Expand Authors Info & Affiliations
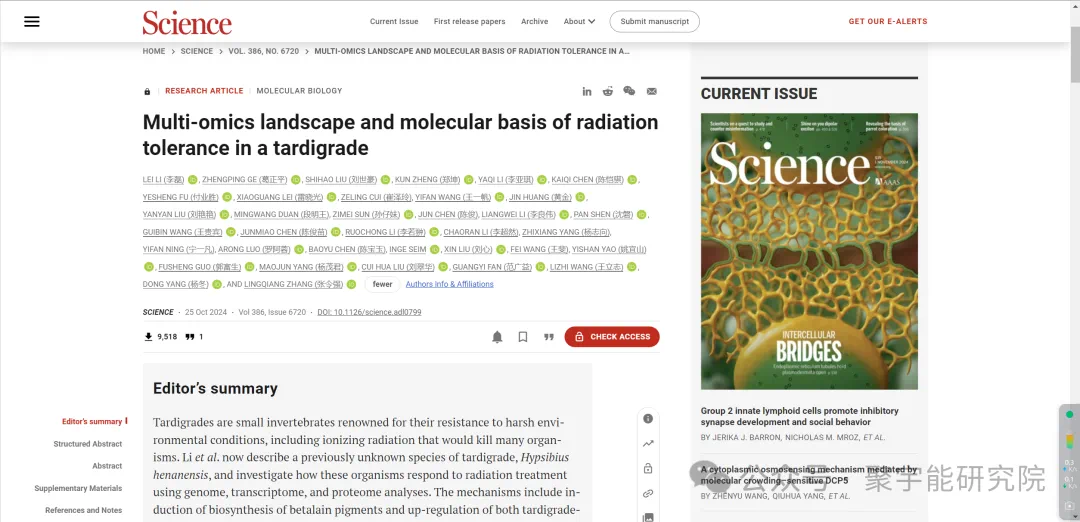The image size is (1080, 522). click(449, 284)
